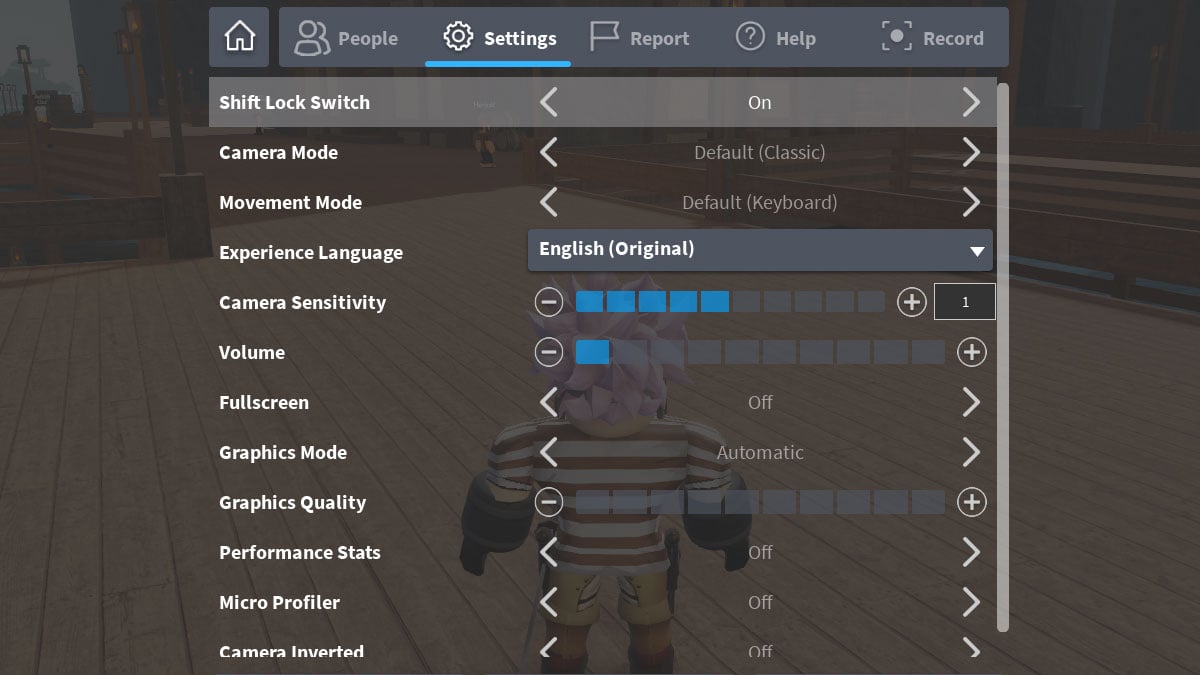This screenshot has width=1200, height=675.
Task: Cycle Graphics Mode with left chevron
Action: [x=549, y=452]
